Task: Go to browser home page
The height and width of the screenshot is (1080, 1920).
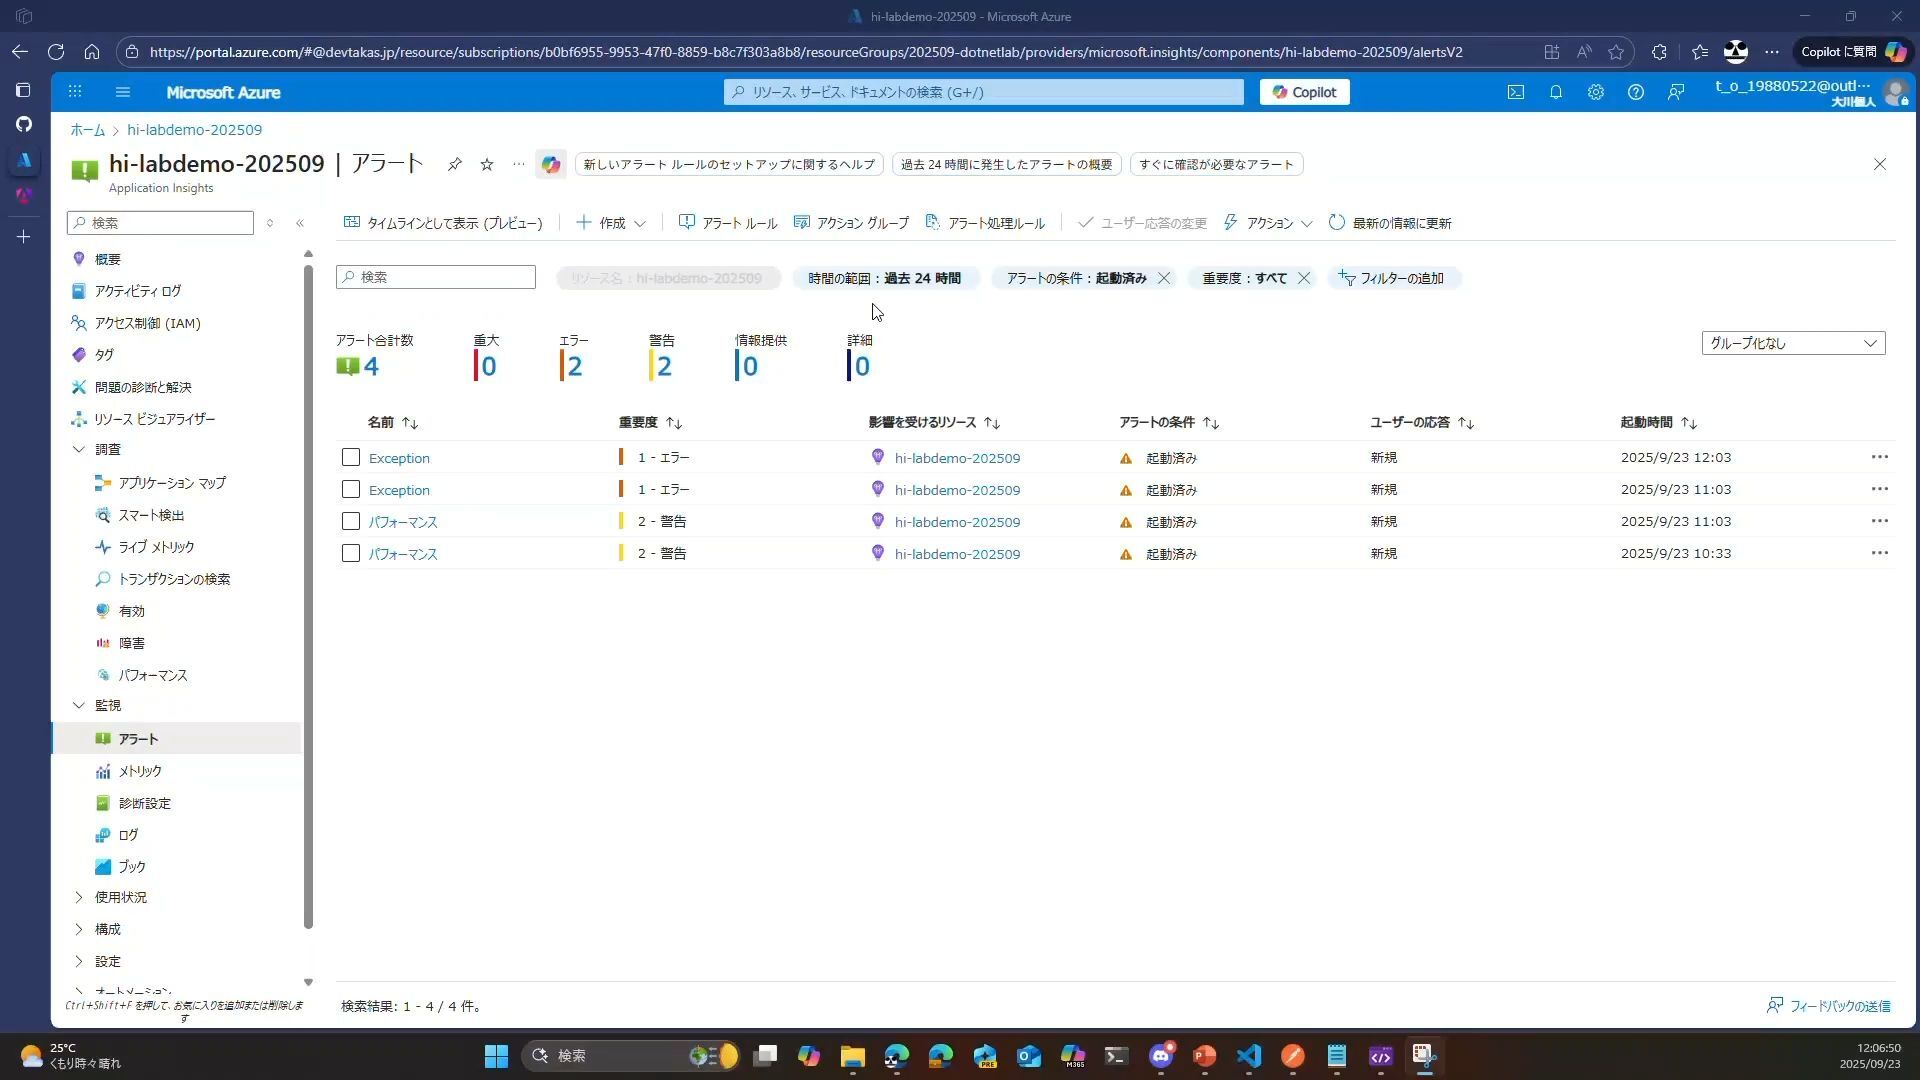Action: (x=92, y=52)
